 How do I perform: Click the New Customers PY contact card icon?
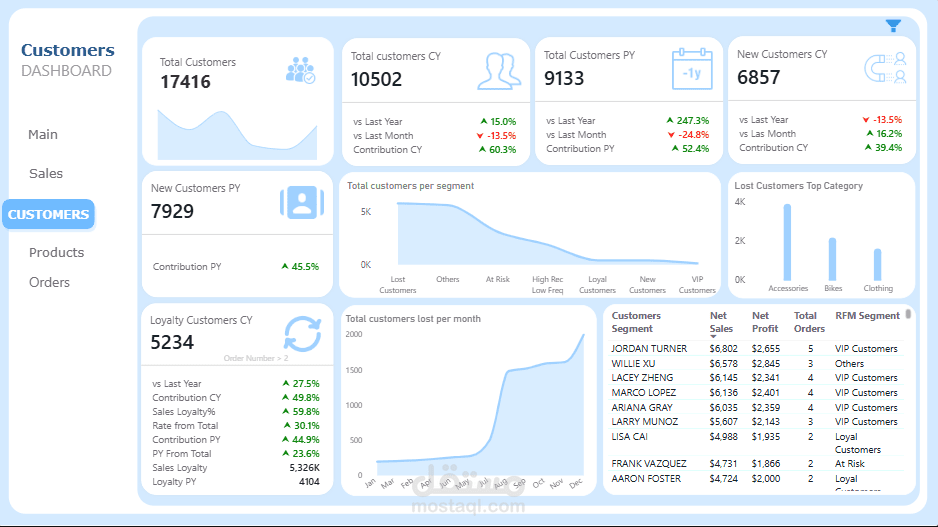point(302,202)
